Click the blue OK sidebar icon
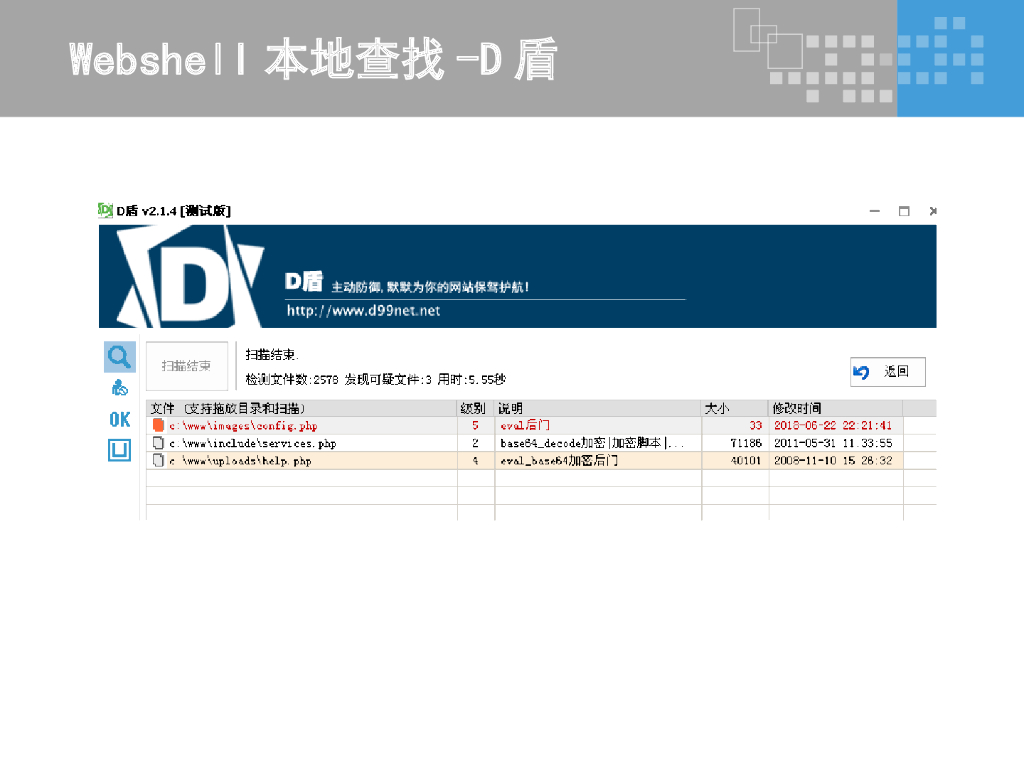The width and height of the screenshot is (1024, 768). pyautogui.click(x=120, y=419)
